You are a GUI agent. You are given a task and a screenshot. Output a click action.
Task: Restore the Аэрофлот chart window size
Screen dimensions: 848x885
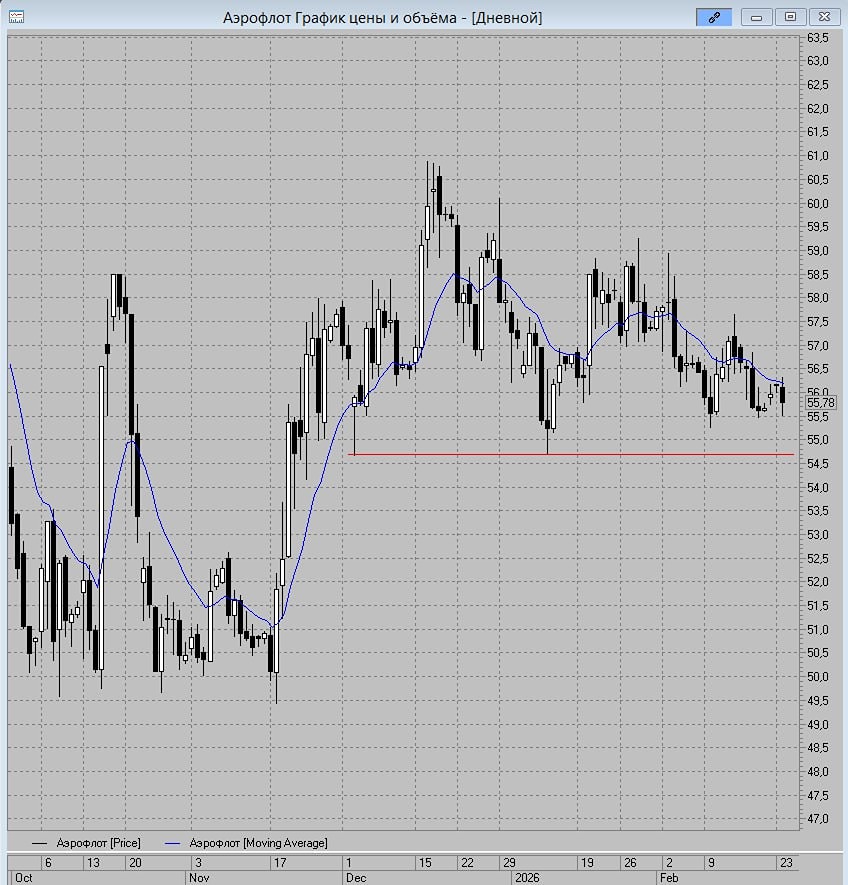pyautogui.click(x=790, y=17)
